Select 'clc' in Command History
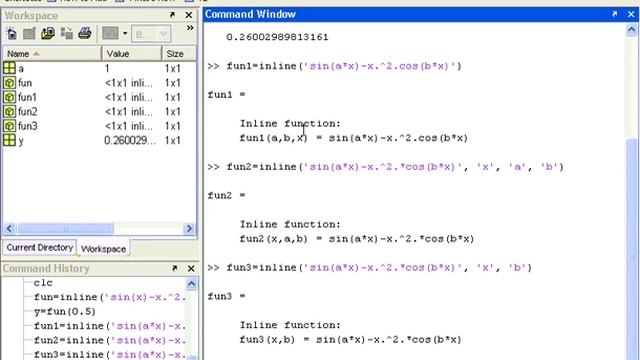640x360 pixels. coord(43,282)
